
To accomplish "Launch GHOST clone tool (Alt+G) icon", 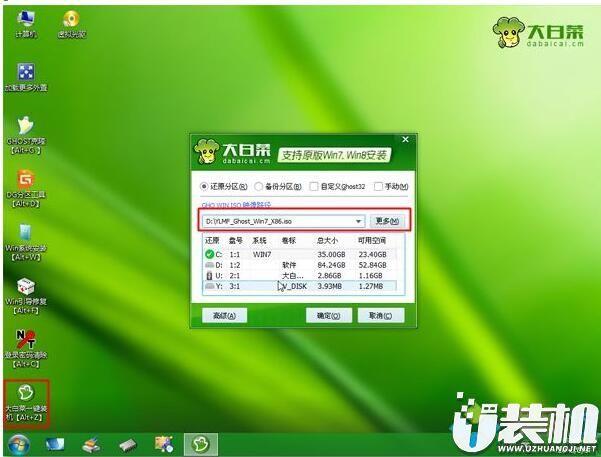I will click(x=26, y=135).
